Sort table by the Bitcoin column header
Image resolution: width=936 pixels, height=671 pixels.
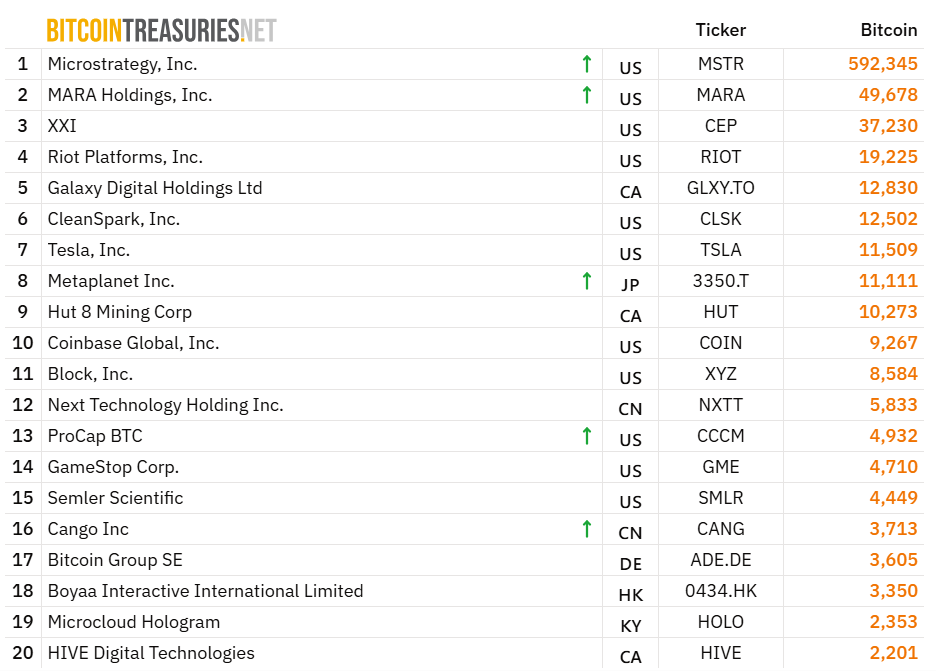888,30
